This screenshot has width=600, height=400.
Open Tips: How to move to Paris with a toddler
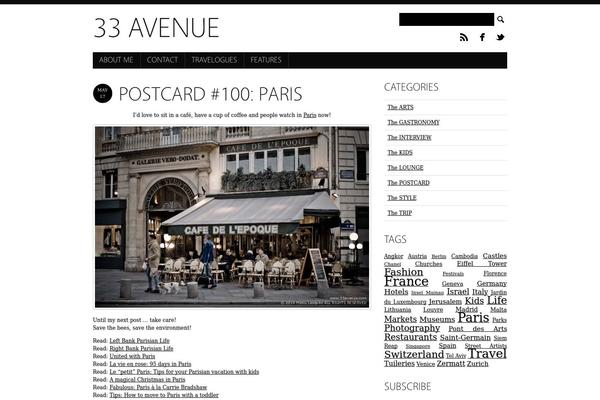tap(164, 395)
